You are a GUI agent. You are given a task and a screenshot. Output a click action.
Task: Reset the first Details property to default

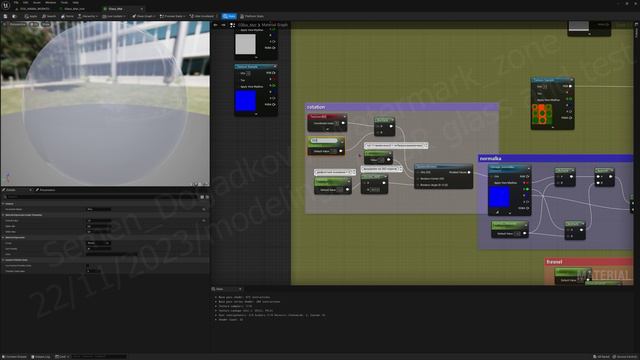point(204,209)
